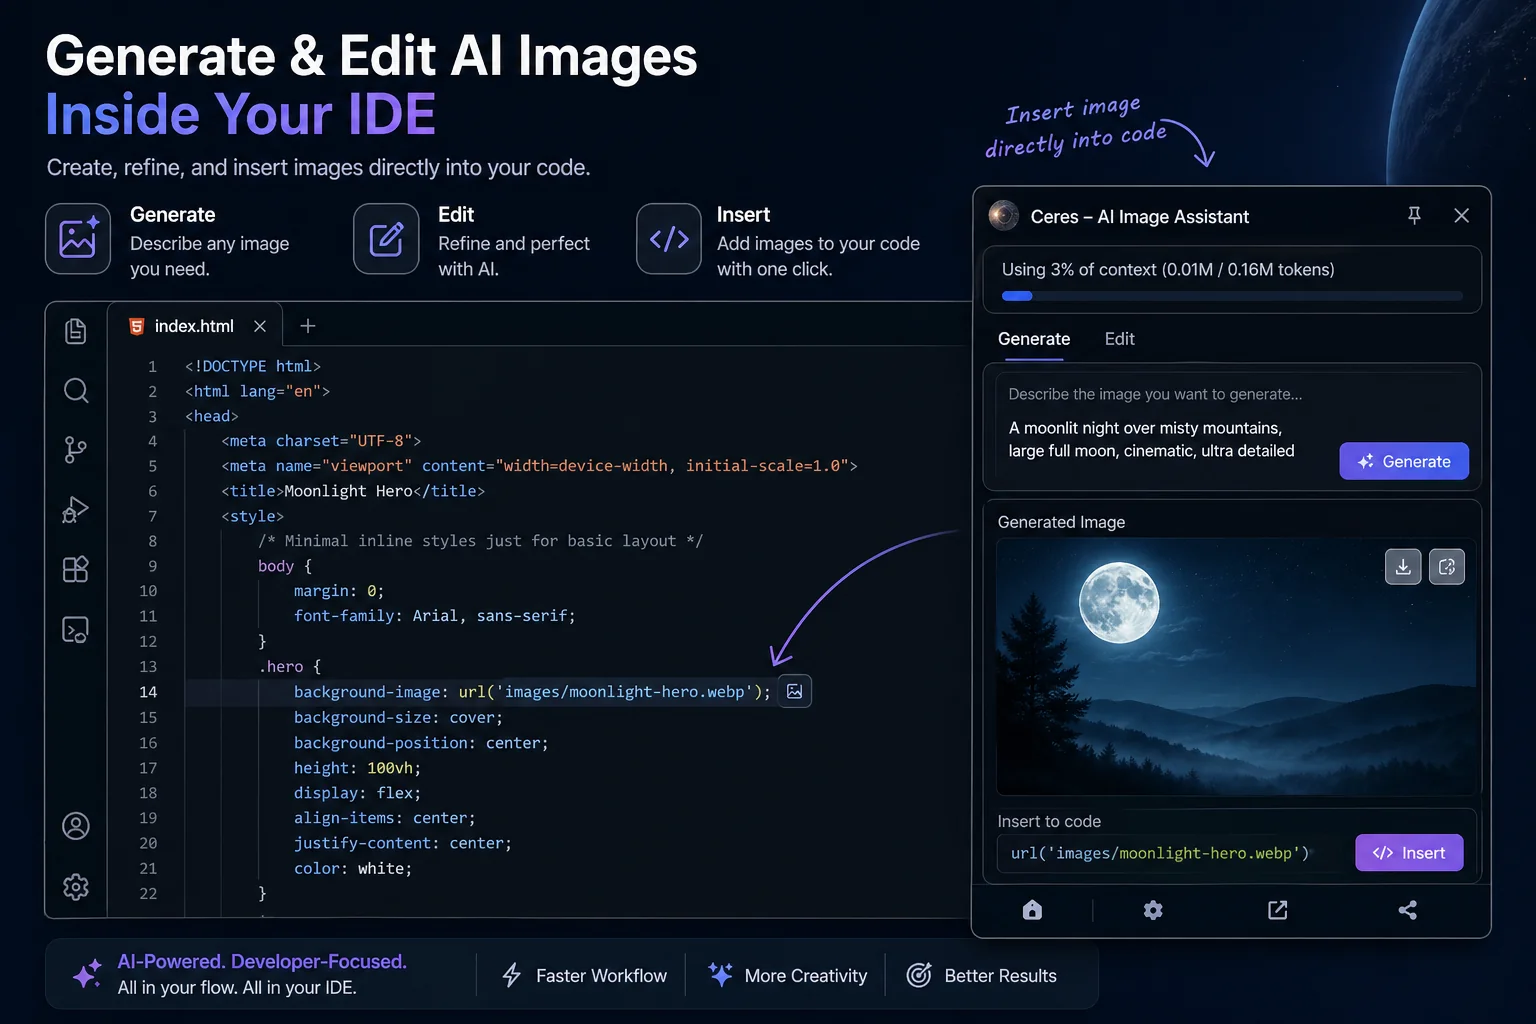Open the file Explorer sidebar icon

[76, 331]
